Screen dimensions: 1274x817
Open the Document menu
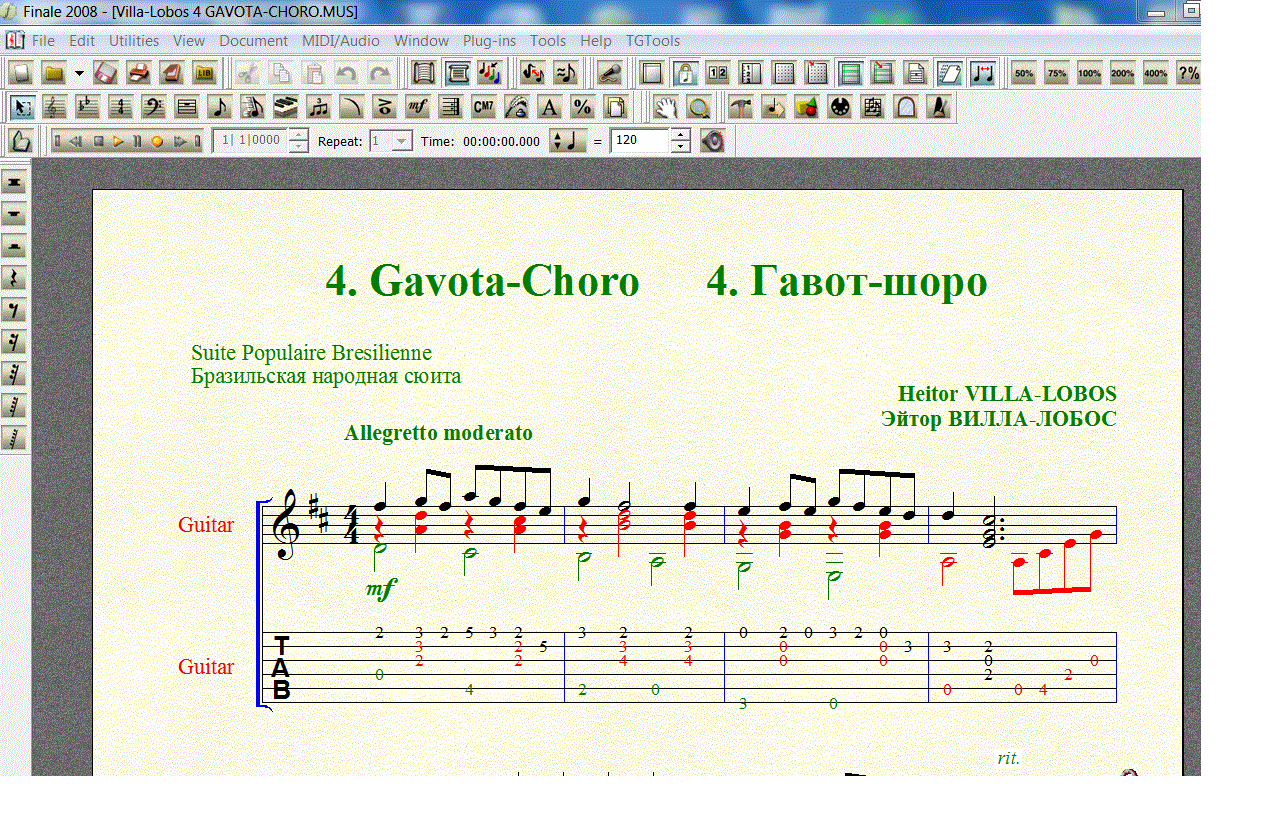(x=254, y=41)
